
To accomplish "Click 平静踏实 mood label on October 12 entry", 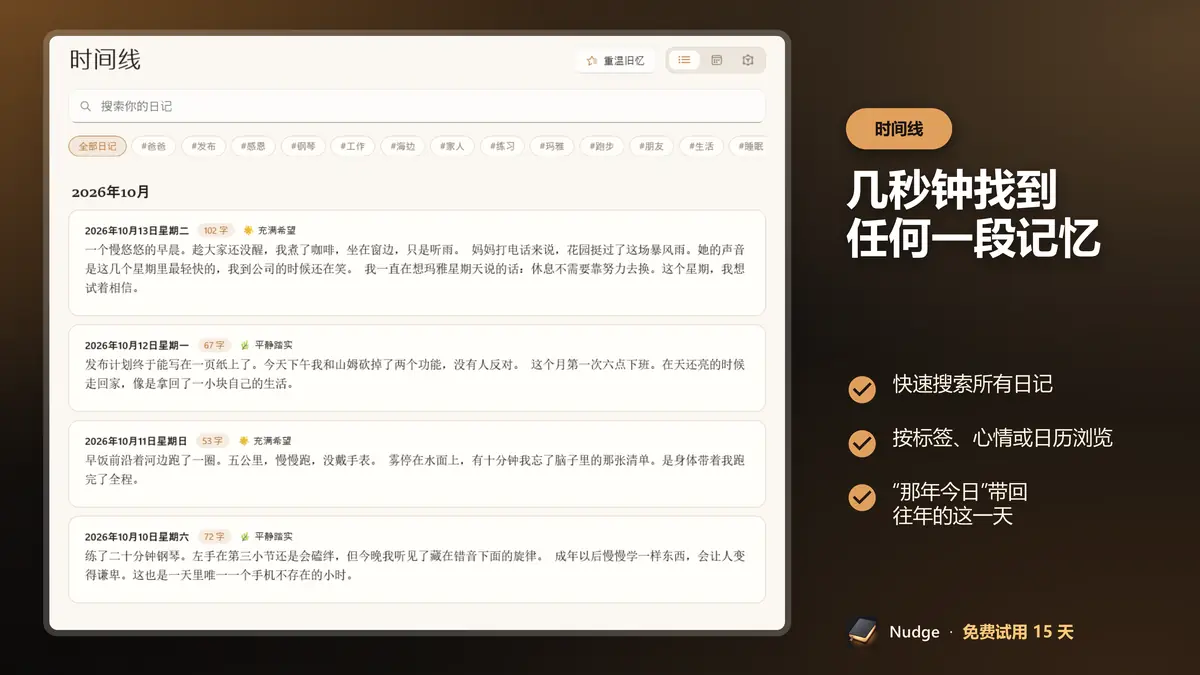I will [274, 345].
